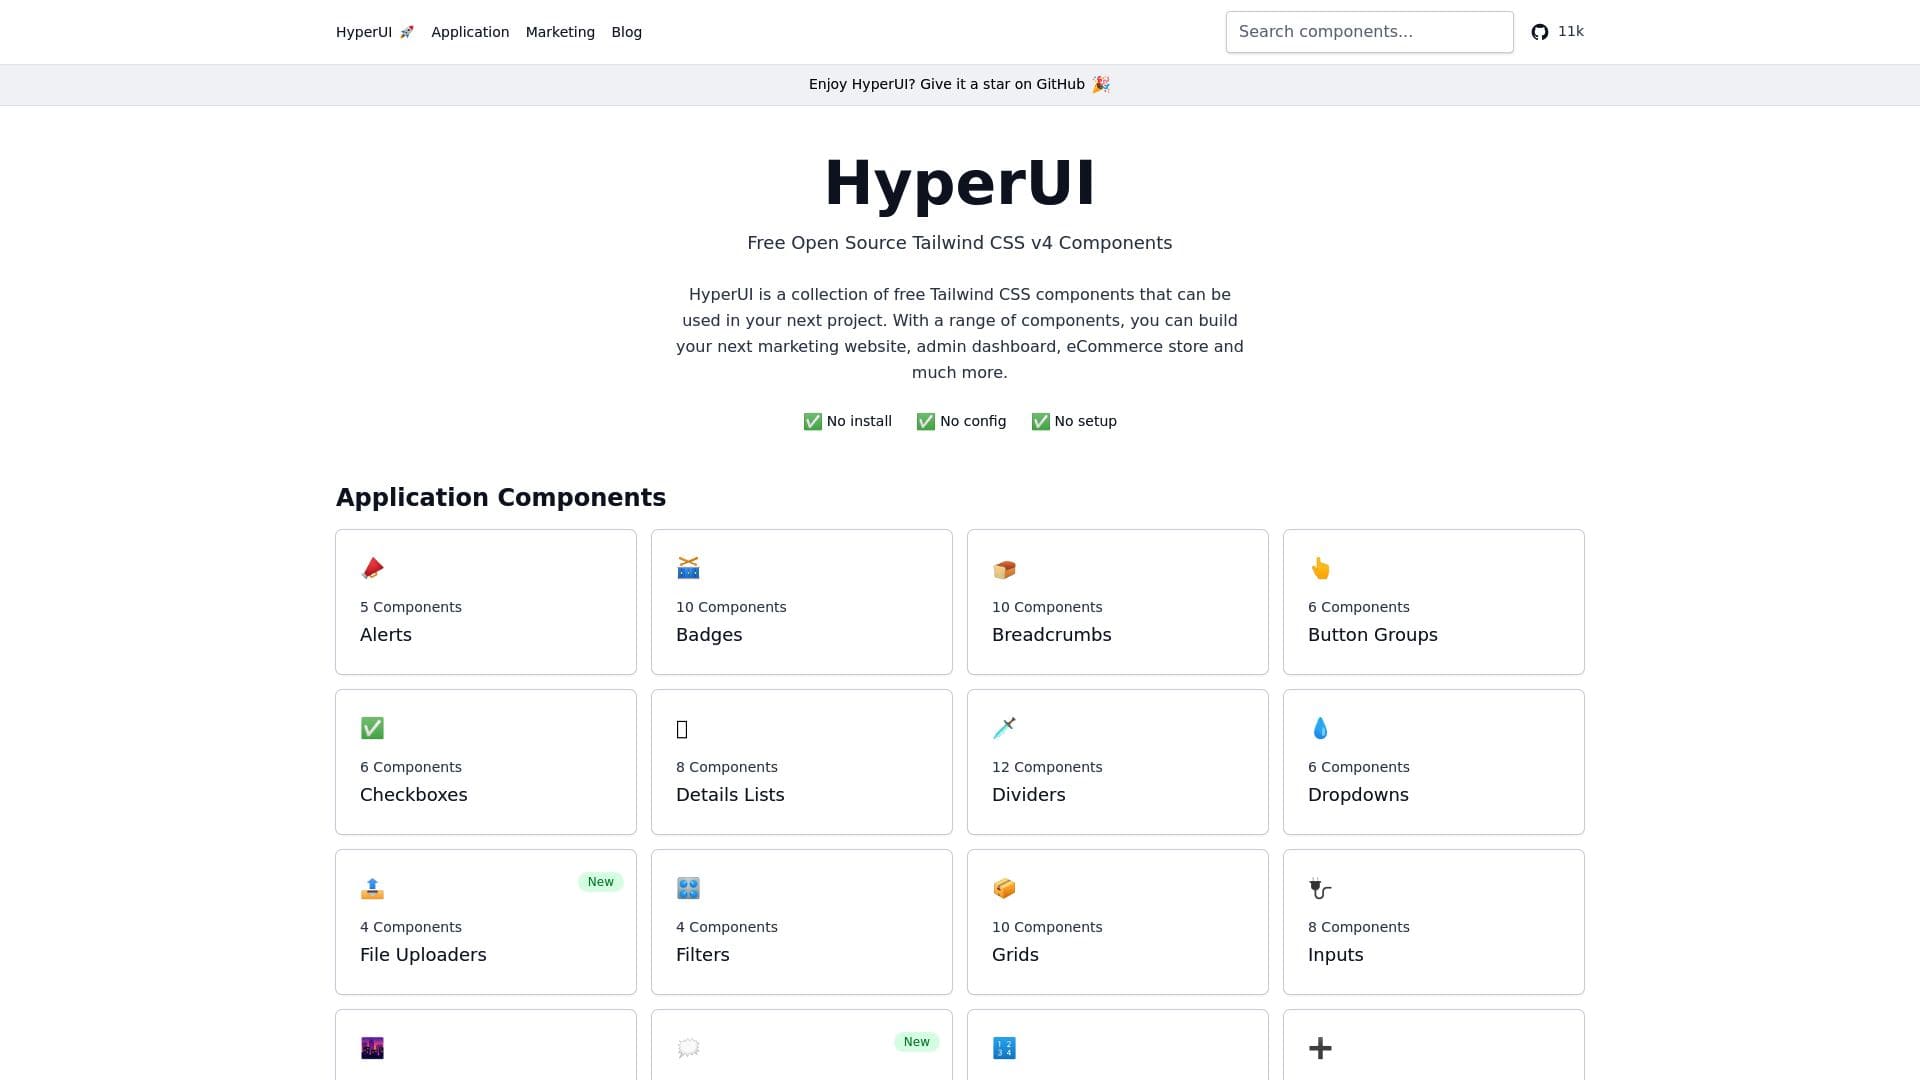Open the Application menu item
Viewport: 1920px width, 1080px height.
[470, 32]
